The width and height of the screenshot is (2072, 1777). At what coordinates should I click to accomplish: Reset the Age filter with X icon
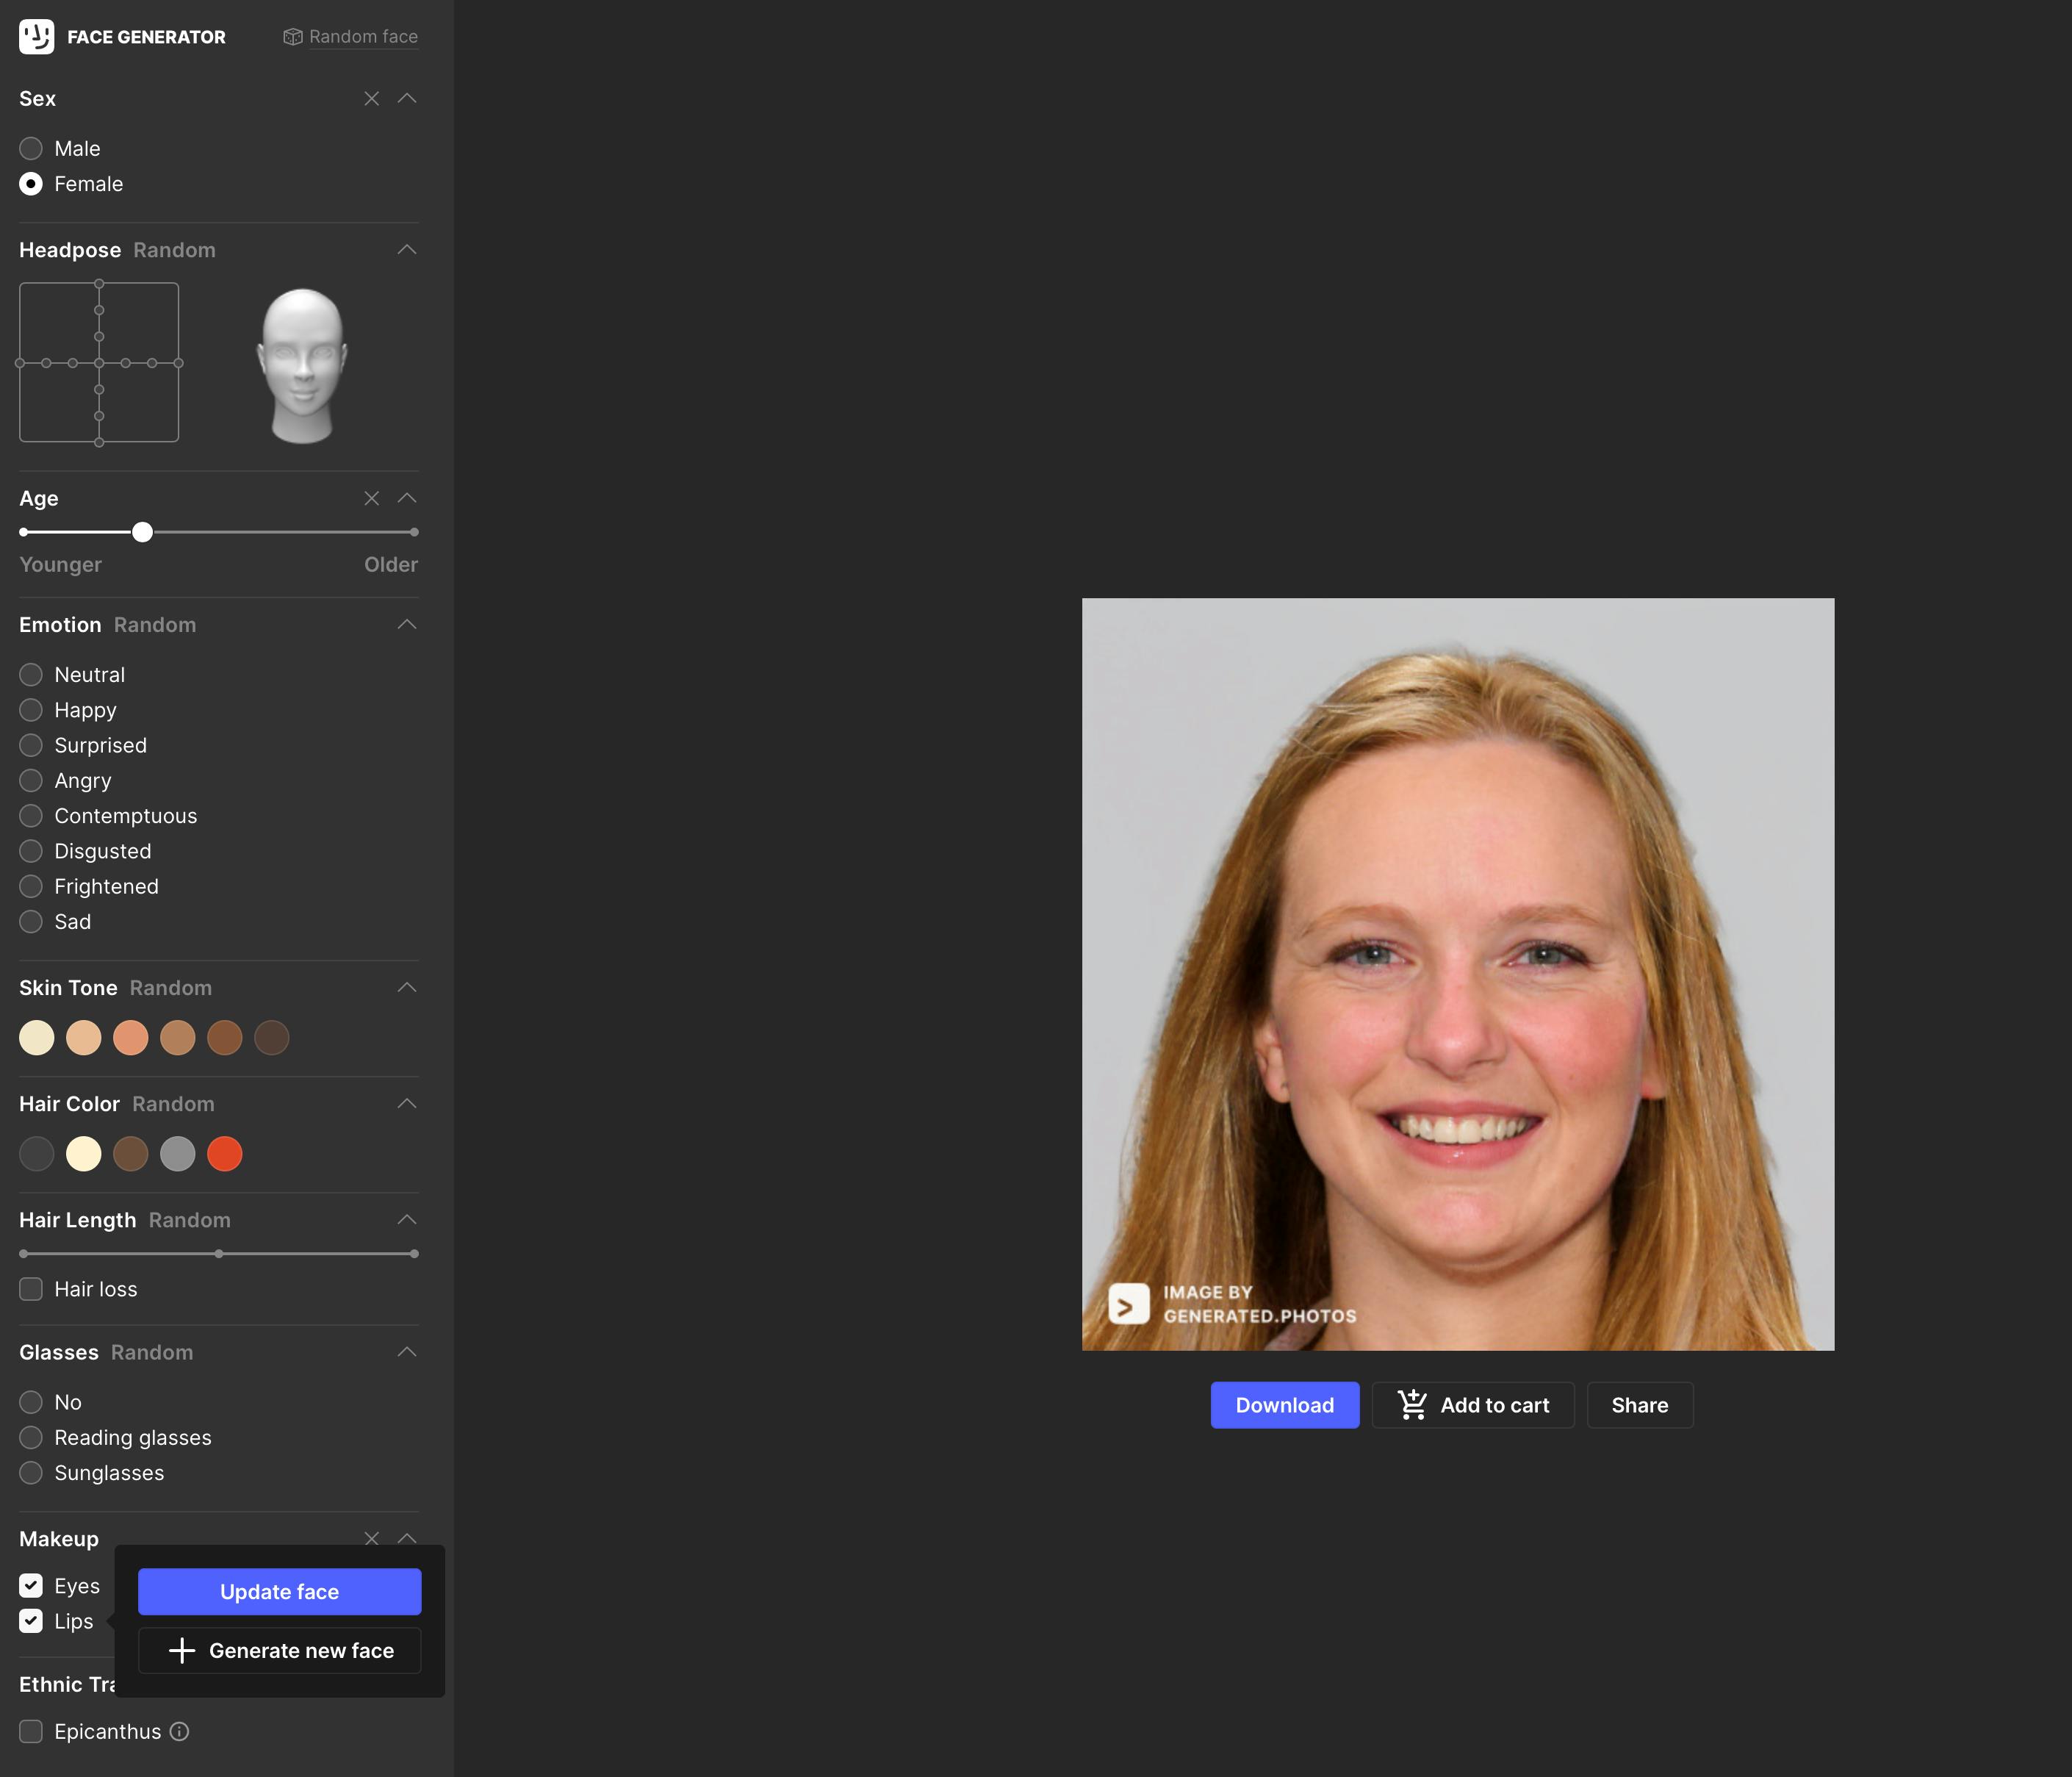click(371, 498)
